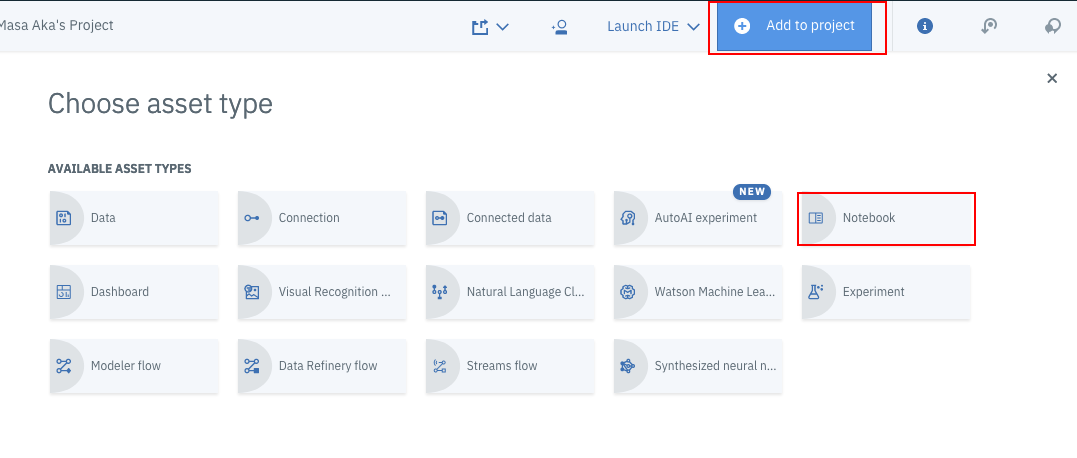Click the plus icon in Add to project
Screen dimensions: 1077x458
742,26
